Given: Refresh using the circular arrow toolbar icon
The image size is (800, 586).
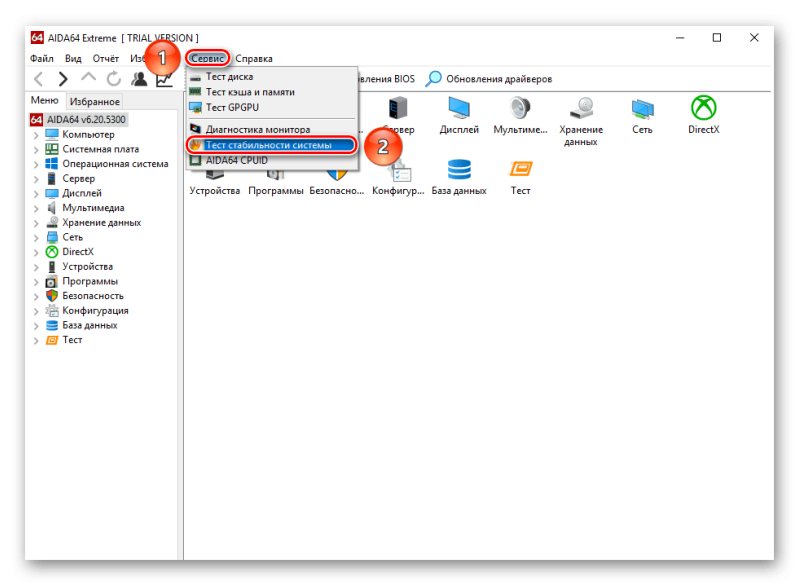Looking at the screenshot, I should coord(114,79).
